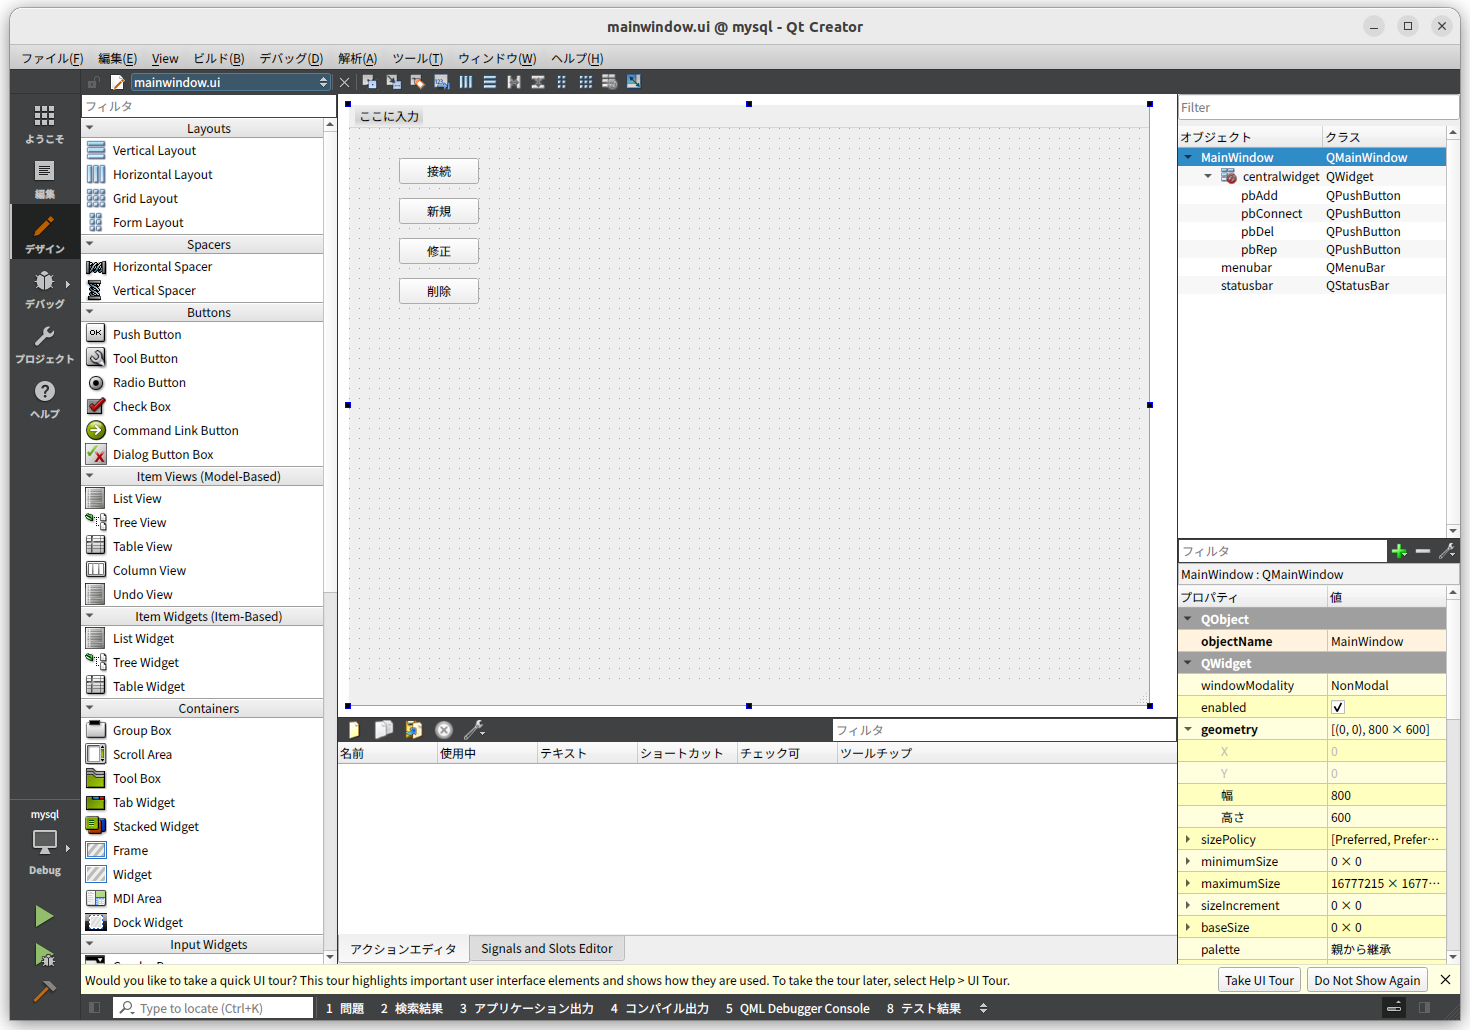1470x1030 pixels.
Task: Click the Break Layout toolbar icon
Action: [609, 82]
